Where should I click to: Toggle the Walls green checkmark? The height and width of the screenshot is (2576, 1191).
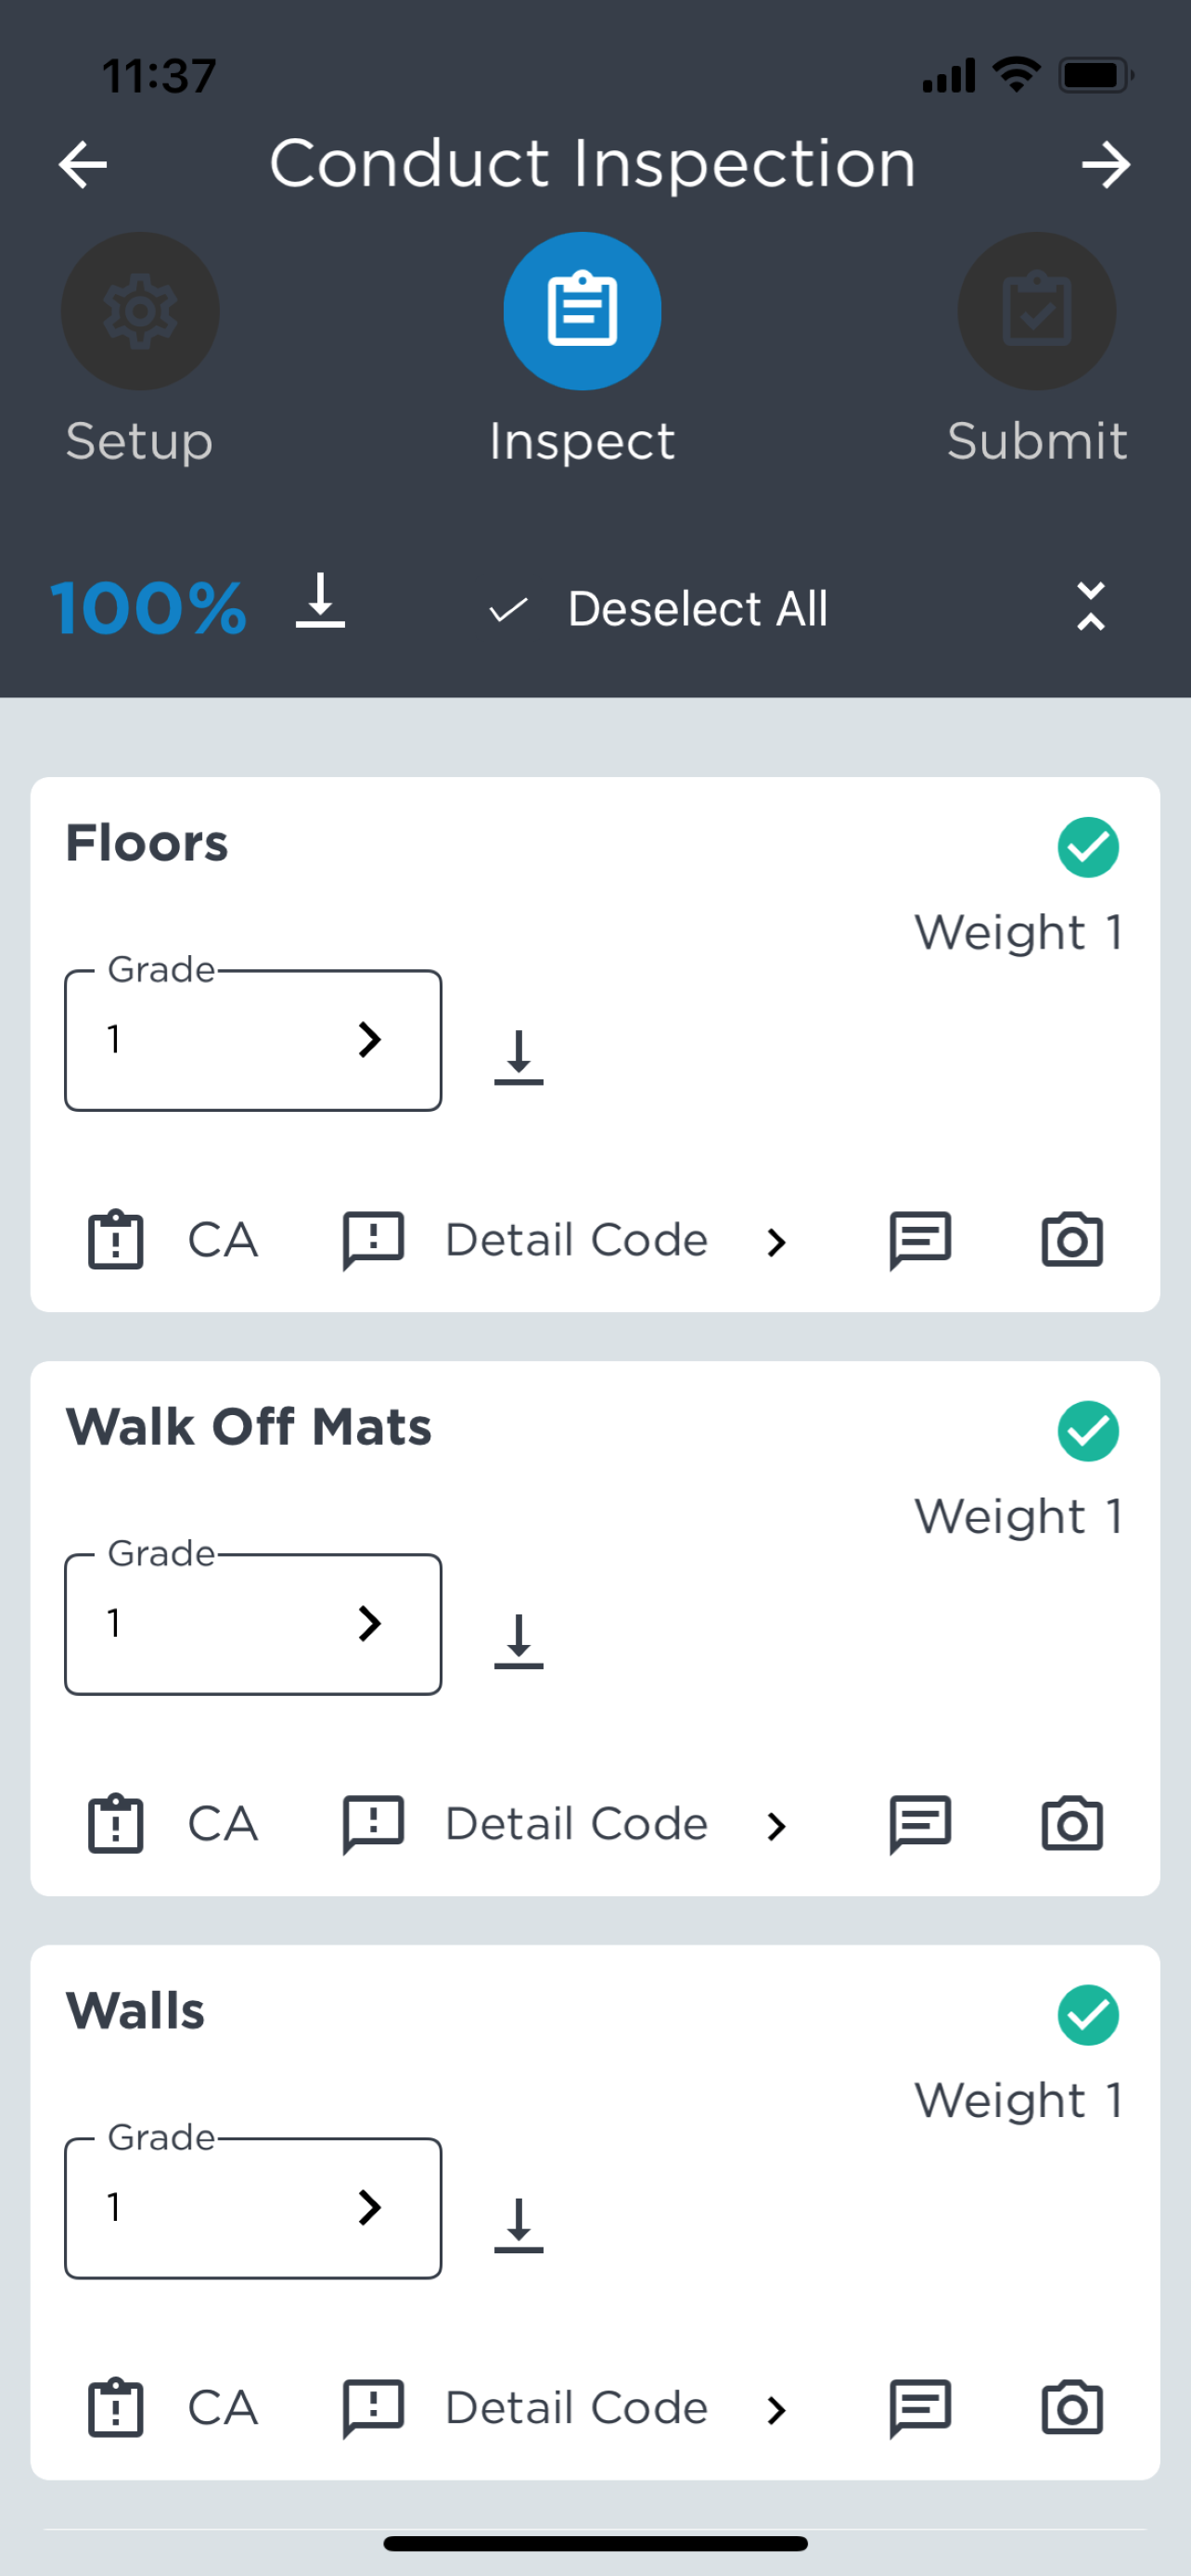[x=1087, y=2016]
